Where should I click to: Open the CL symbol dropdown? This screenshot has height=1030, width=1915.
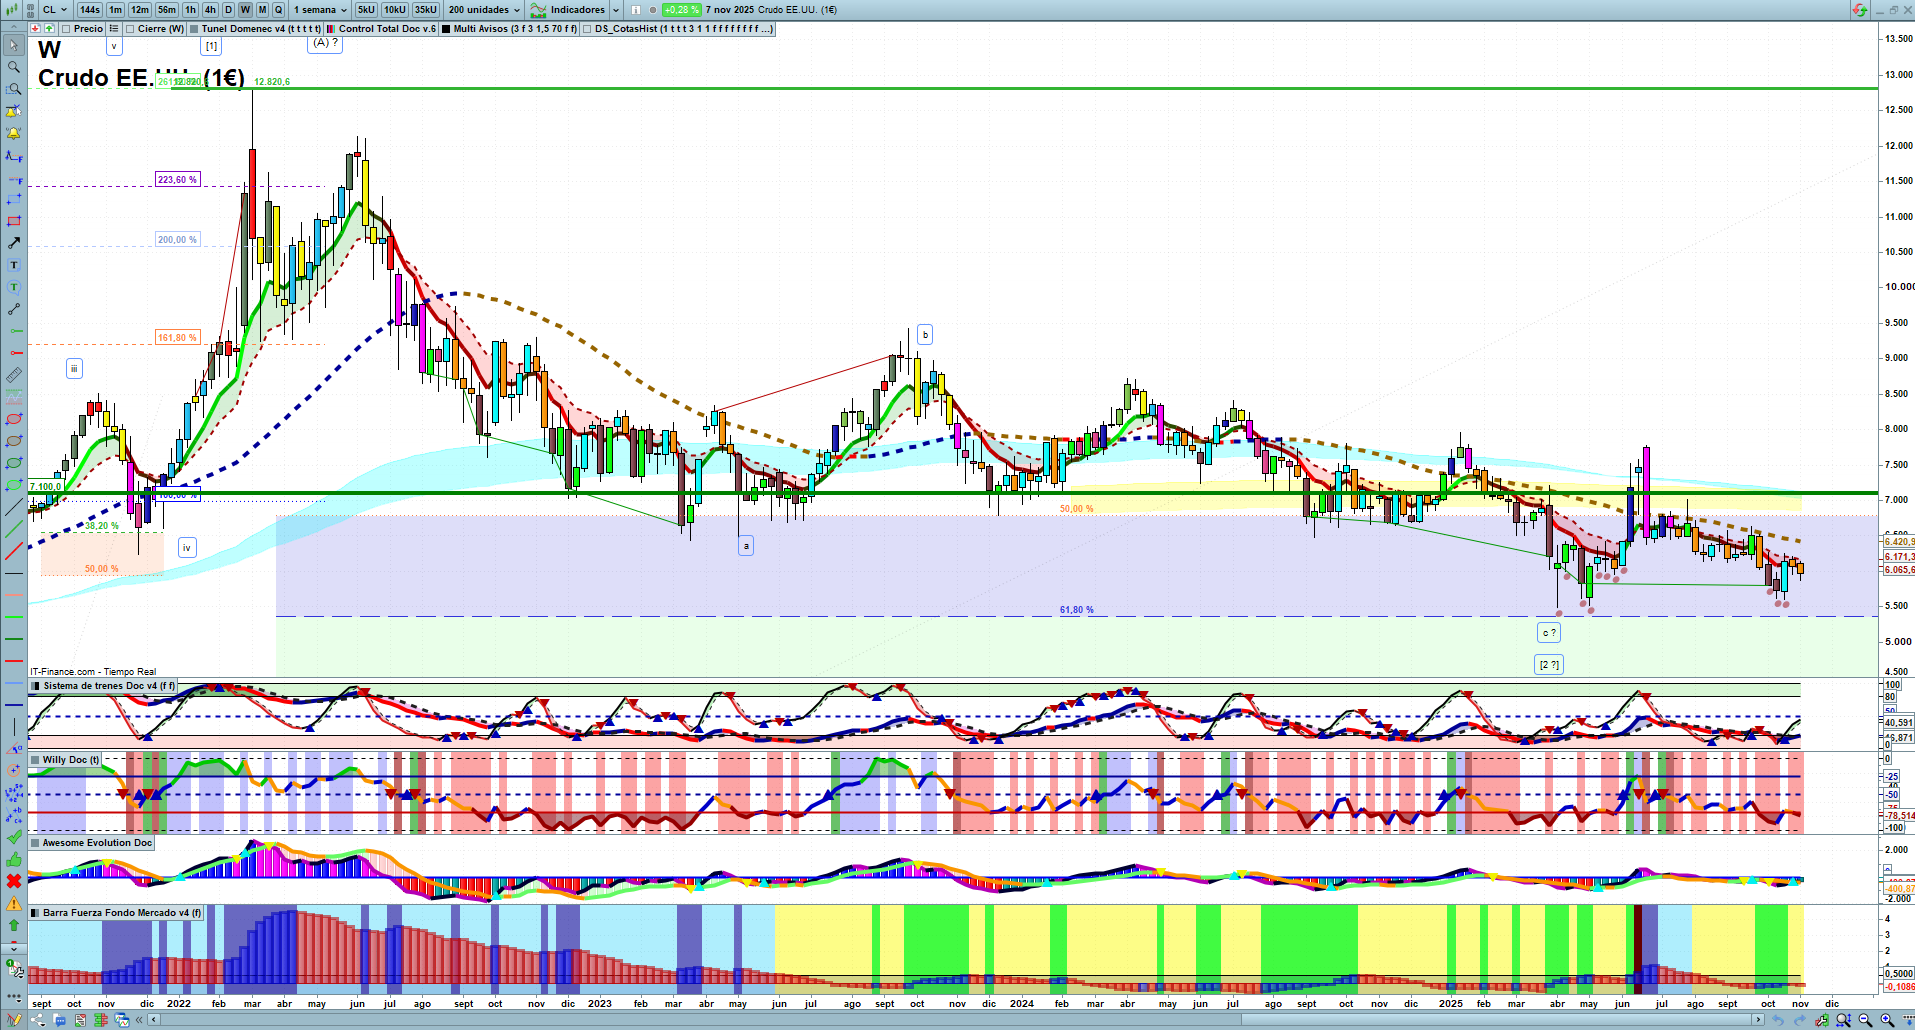(55, 10)
